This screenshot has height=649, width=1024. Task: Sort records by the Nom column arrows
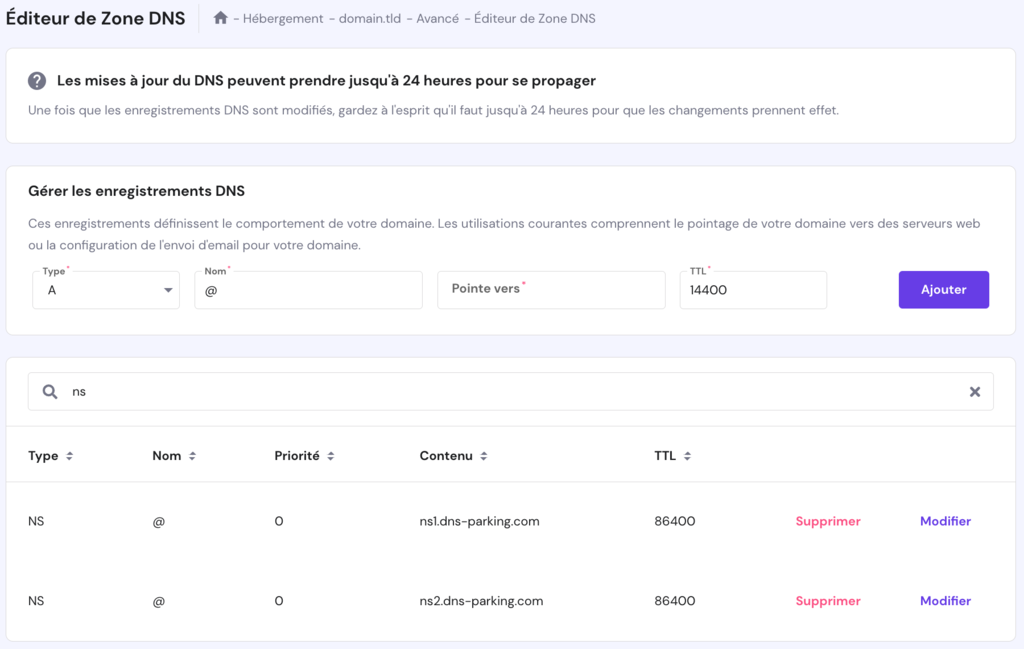192,455
